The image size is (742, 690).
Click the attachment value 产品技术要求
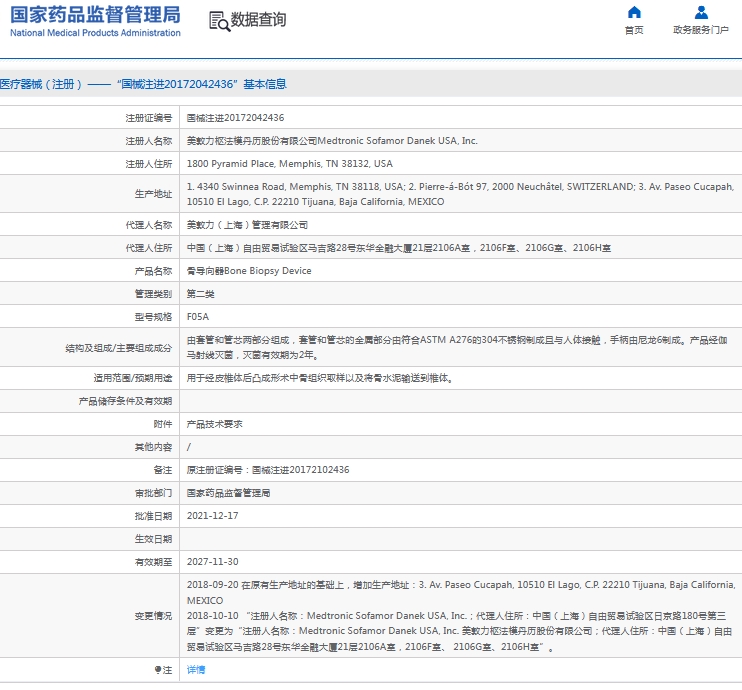click(214, 424)
